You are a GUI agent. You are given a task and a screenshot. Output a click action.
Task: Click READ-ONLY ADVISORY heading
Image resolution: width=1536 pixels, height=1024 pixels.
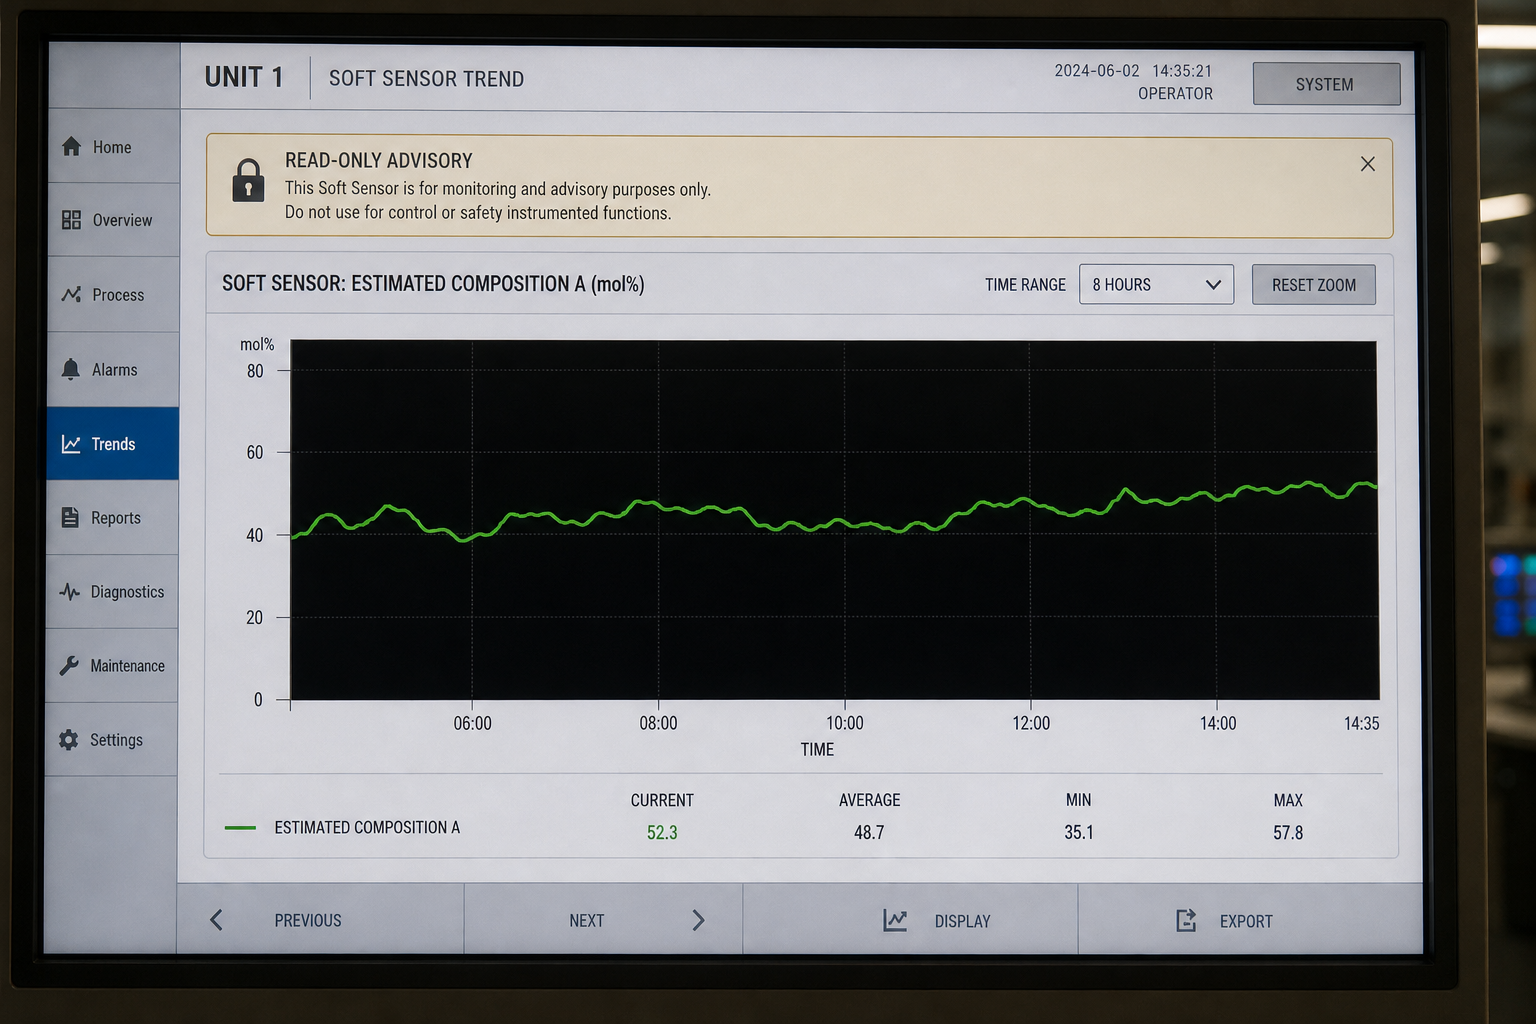coord(379,161)
